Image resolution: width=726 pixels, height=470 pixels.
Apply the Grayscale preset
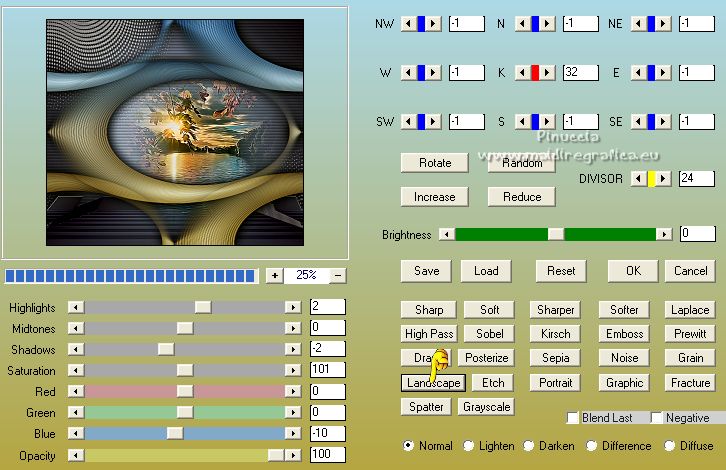[x=486, y=407]
